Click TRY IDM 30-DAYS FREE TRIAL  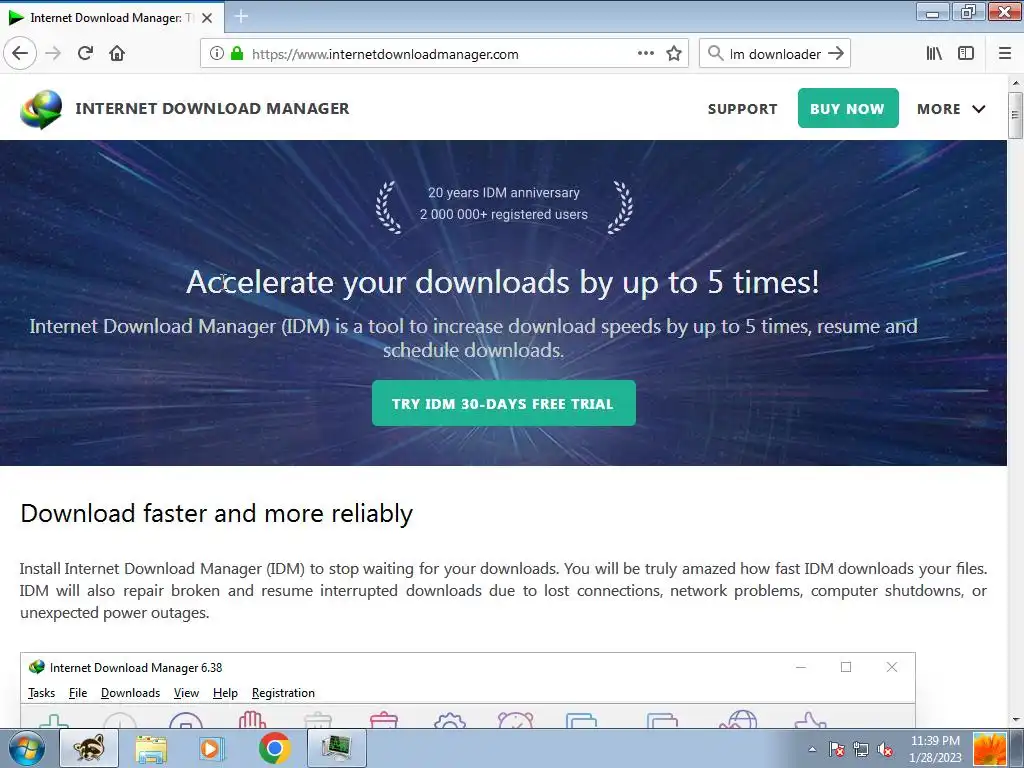coord(504,403)
